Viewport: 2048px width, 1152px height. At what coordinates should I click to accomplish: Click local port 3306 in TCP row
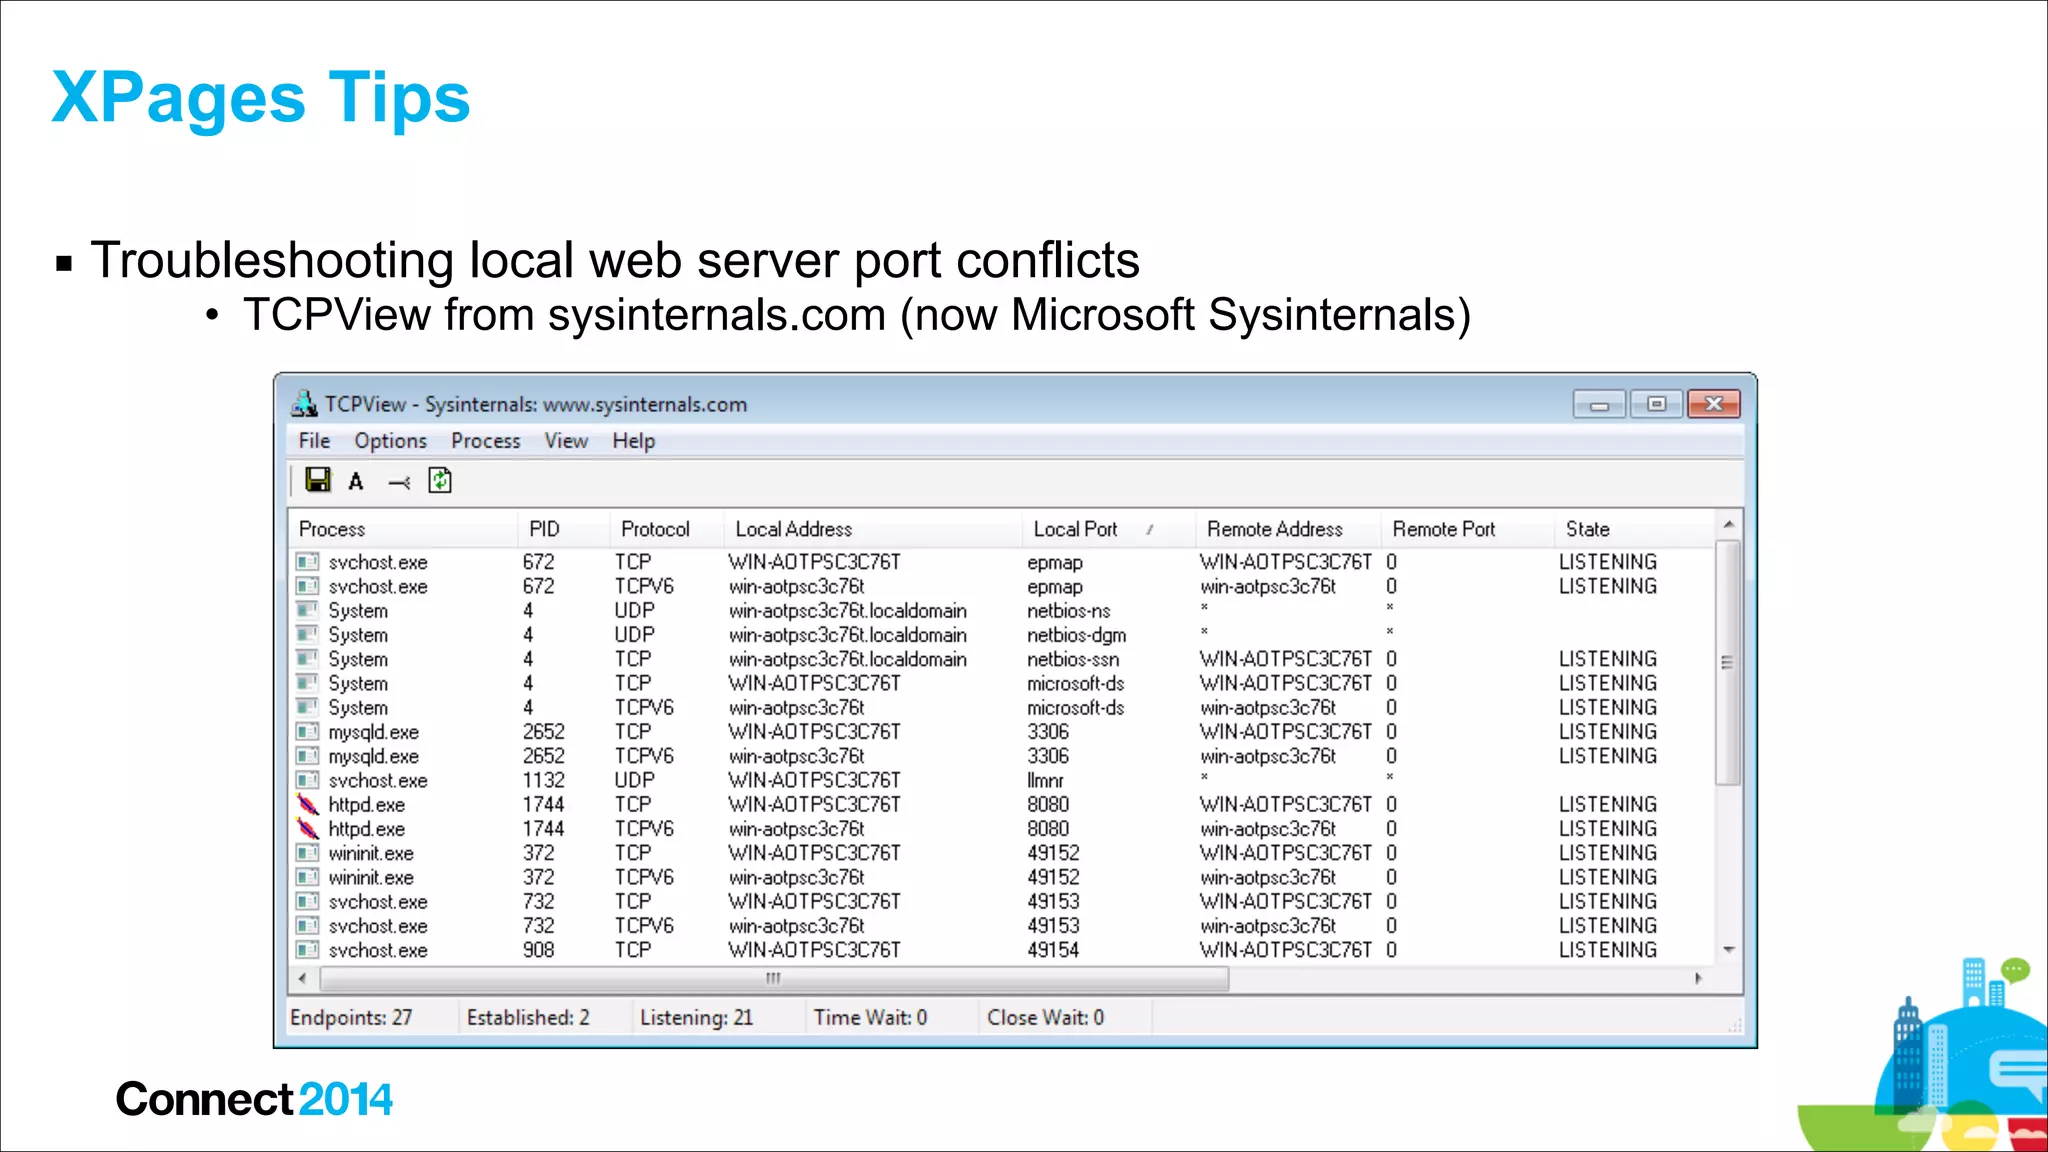(1048, 732)
